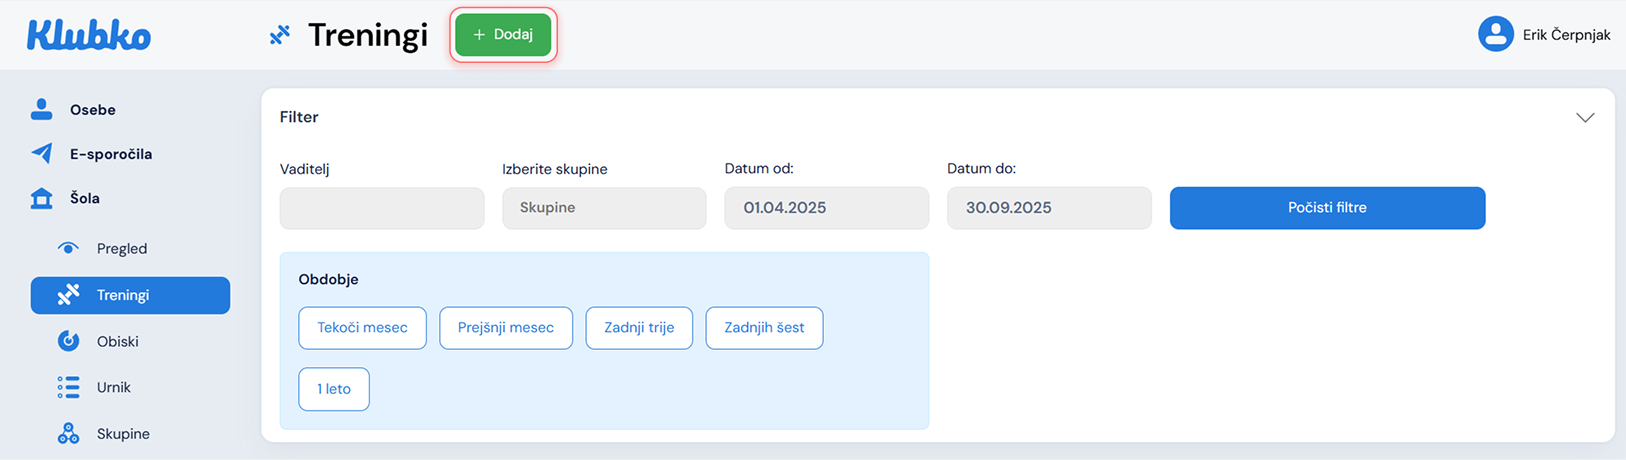Open the Izberite skupine dropdown
Viewport: 1626px width, 460px height.
click(604, 208)
